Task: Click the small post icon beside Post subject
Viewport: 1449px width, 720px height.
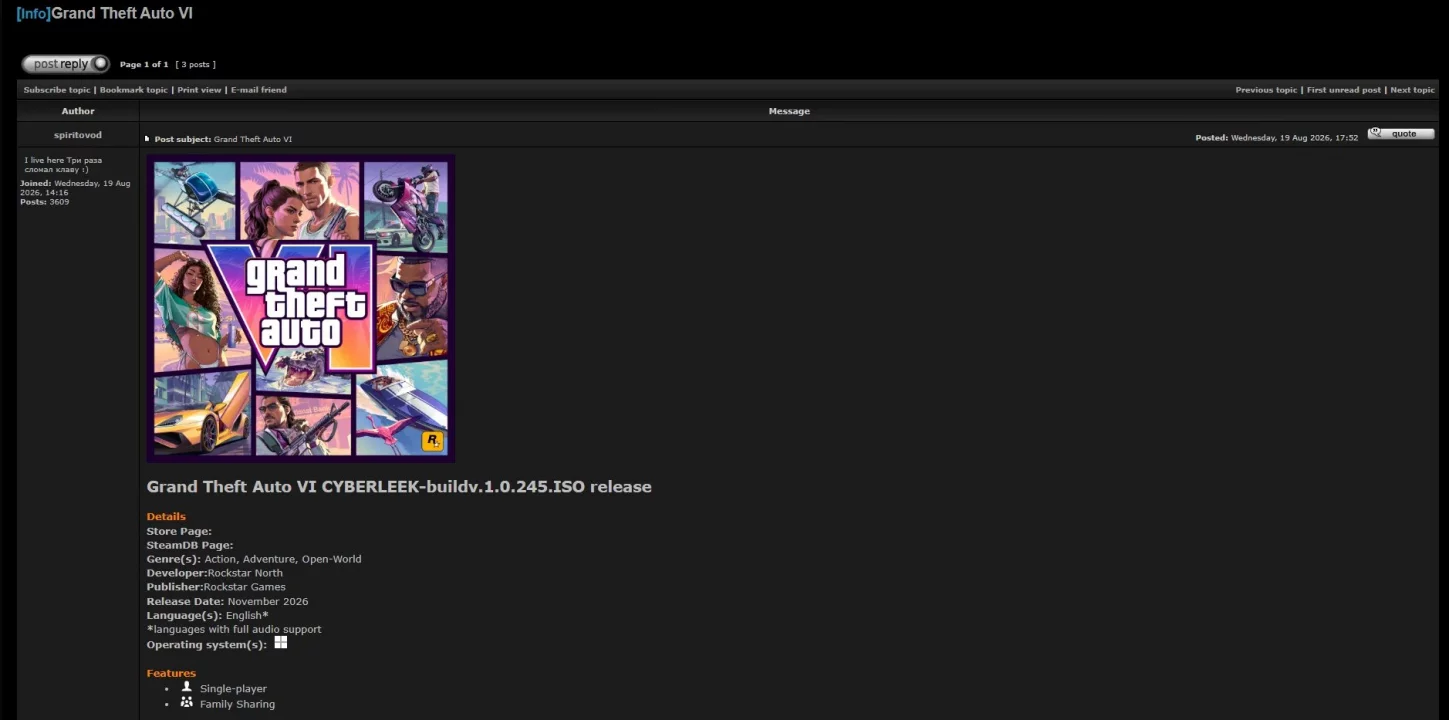Action: point(147,139)
